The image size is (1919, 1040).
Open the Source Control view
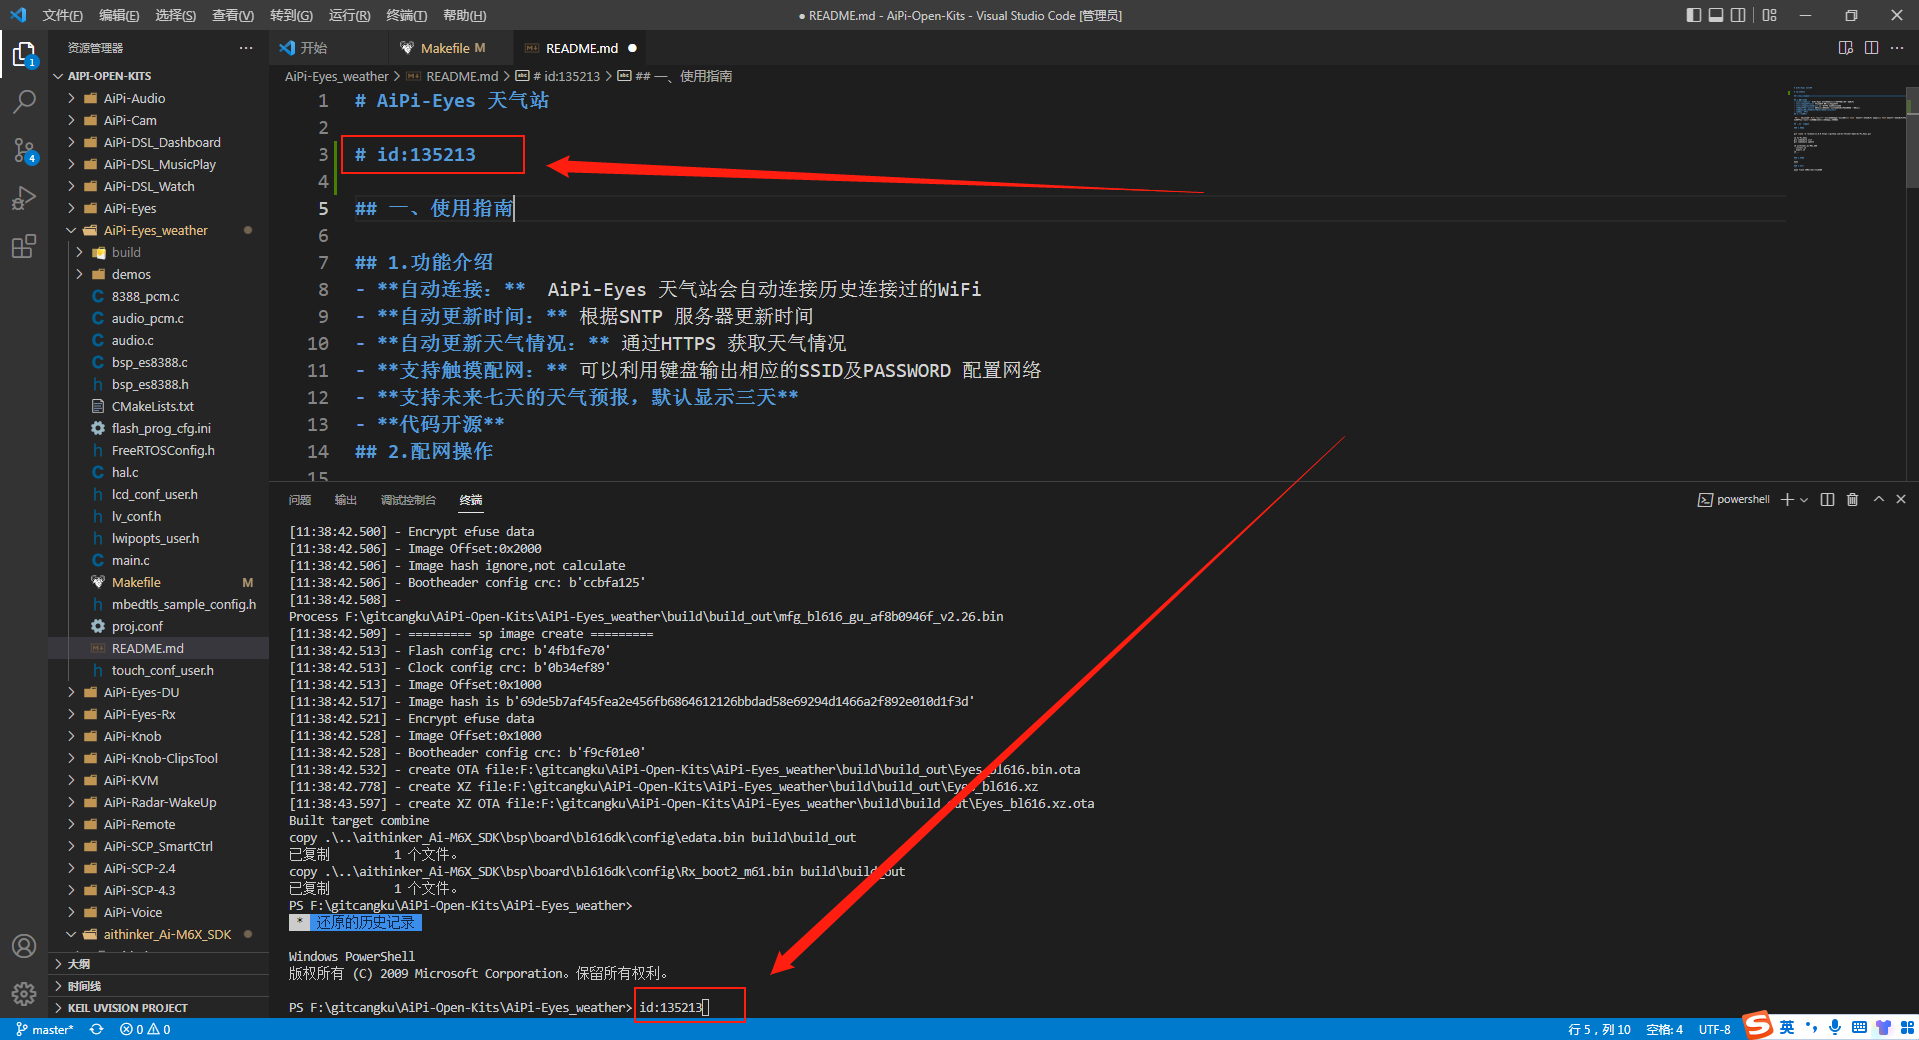pyautogui.click(x=24, y=150)
